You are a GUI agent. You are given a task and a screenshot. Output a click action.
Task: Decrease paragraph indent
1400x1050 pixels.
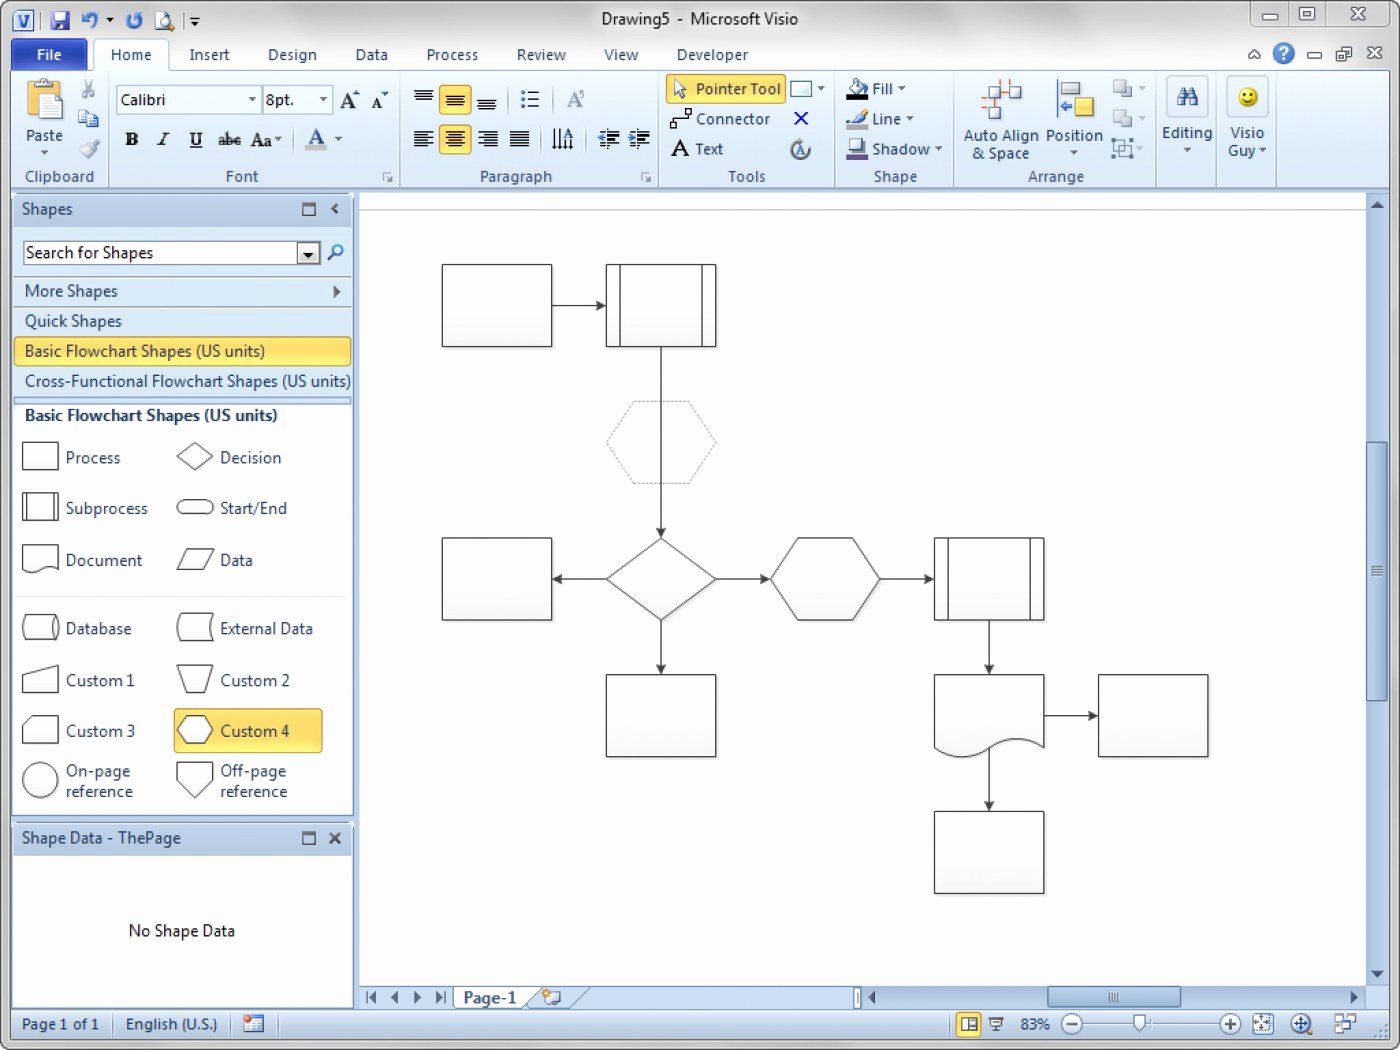tap(608, 139)
